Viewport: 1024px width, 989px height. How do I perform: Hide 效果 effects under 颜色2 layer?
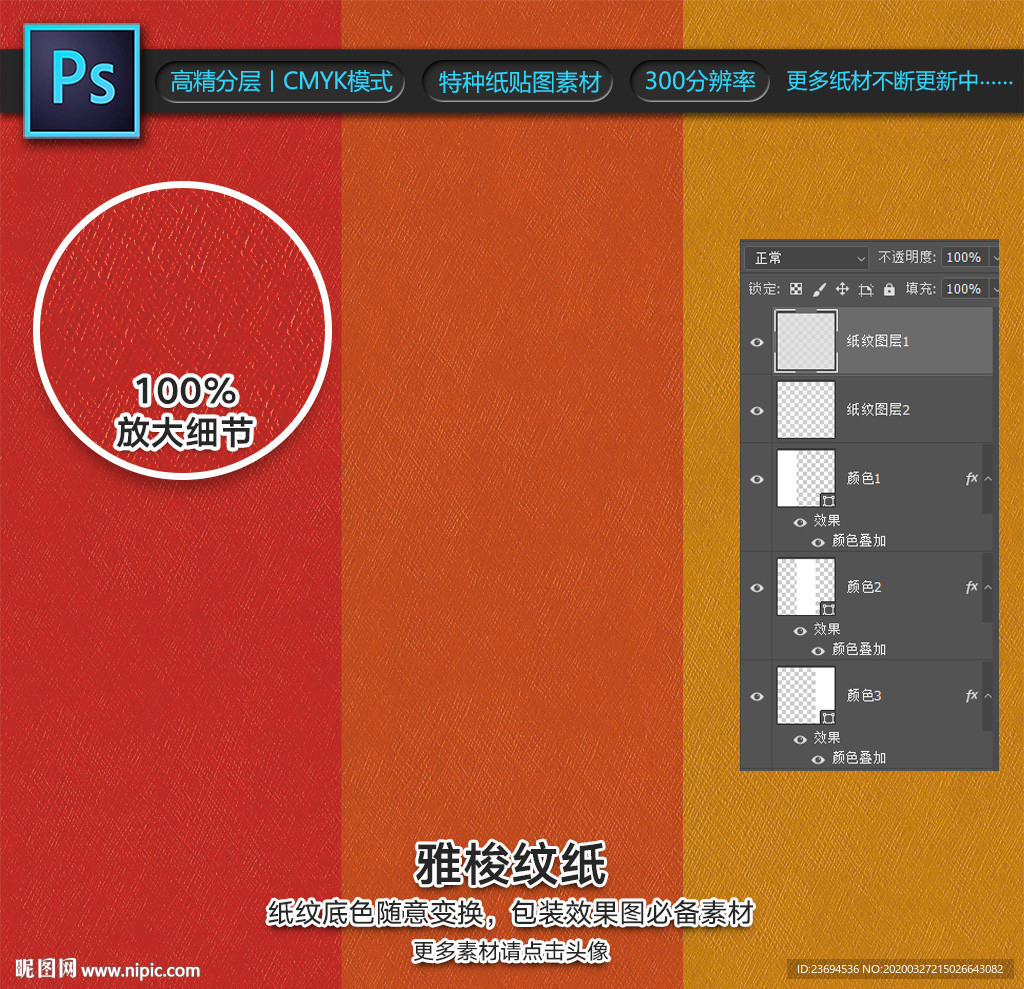click(800, 631)
